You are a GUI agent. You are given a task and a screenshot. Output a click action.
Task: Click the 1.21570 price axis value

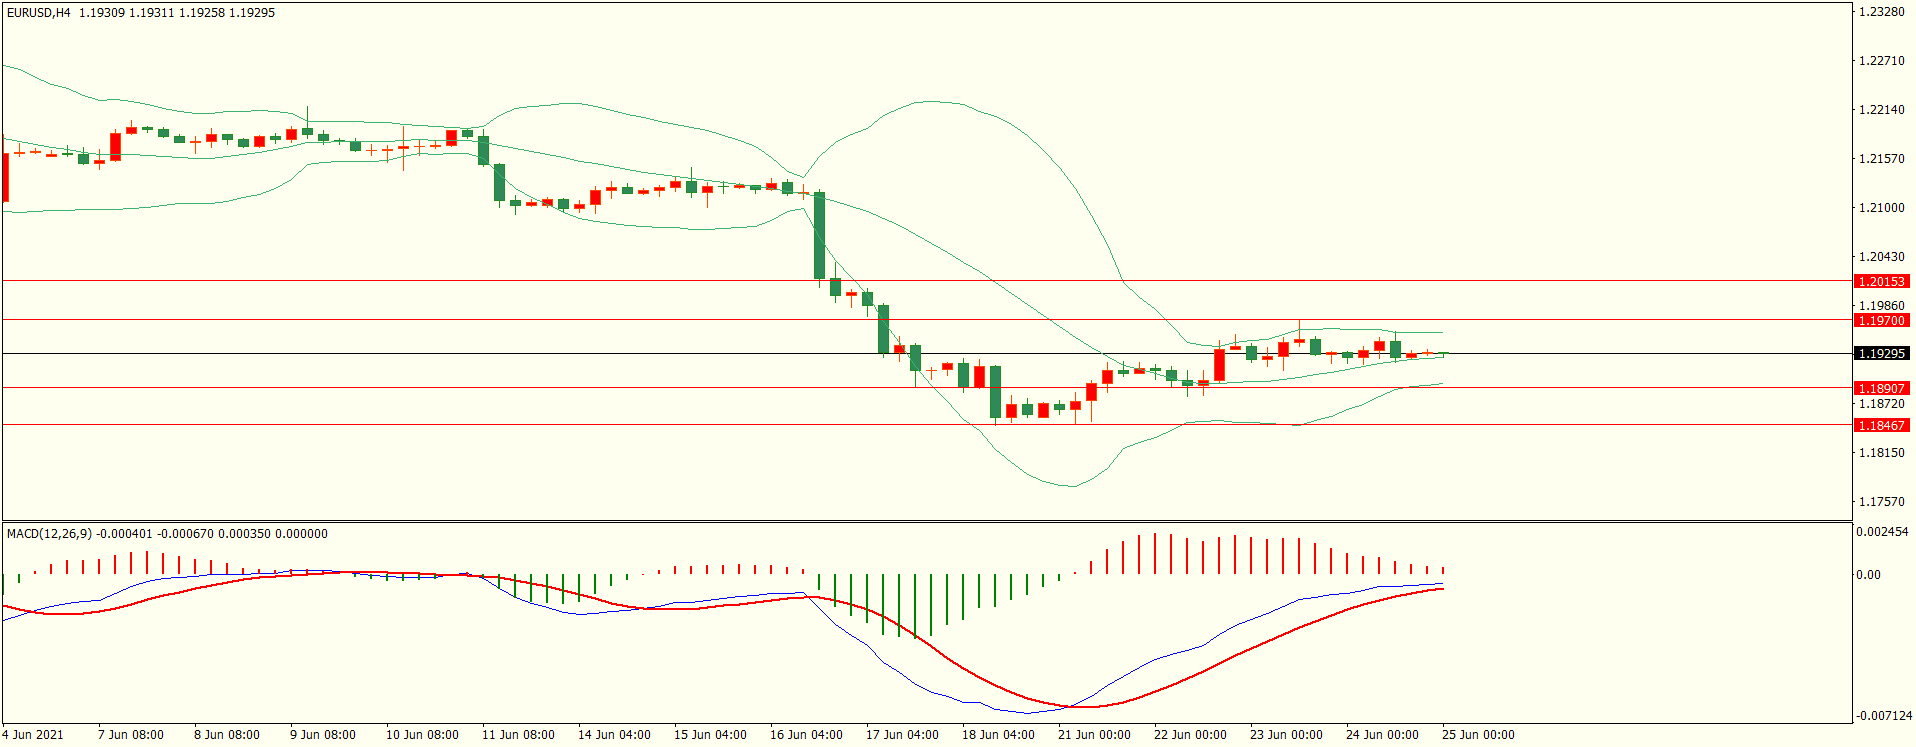pyautogui.click(x=1881, y=159)
